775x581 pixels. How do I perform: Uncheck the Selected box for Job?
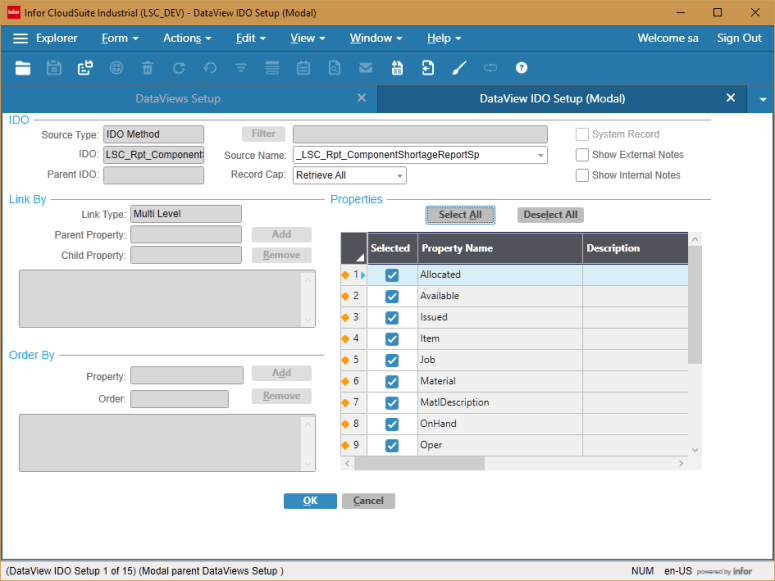pyautogui.click(x=392, y=360)
